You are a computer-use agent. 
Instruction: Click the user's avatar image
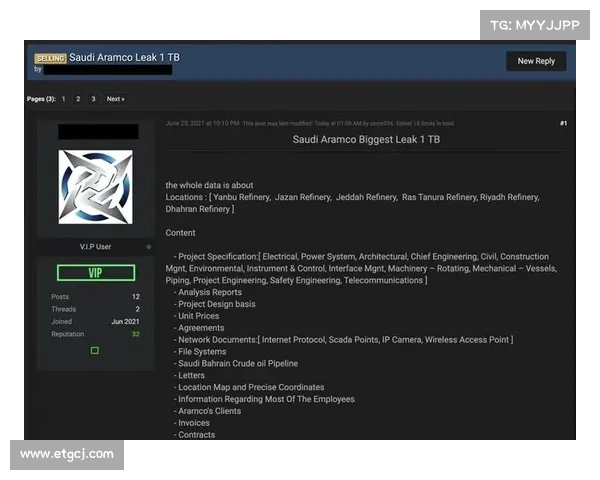pyautogui.click(x=96, y=187)
